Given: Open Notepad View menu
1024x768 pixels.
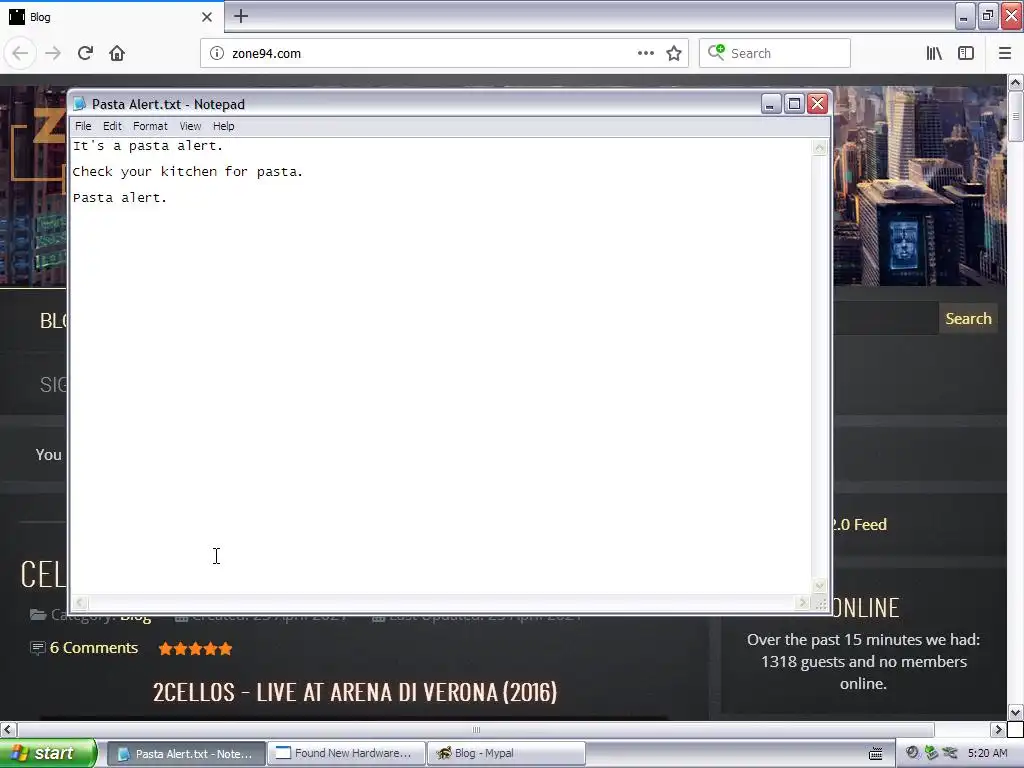Looking at the screenshot, I should pyautogui.click(x=190, y=126).
